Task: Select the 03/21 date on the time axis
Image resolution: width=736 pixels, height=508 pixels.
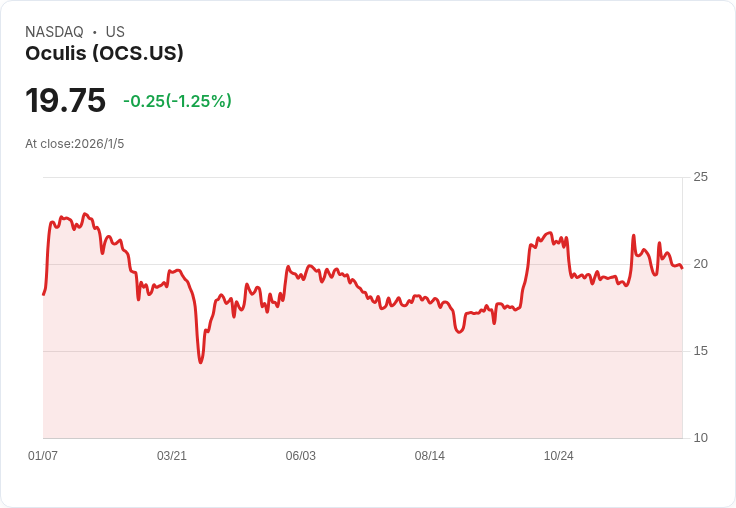Action: (172, 456)
